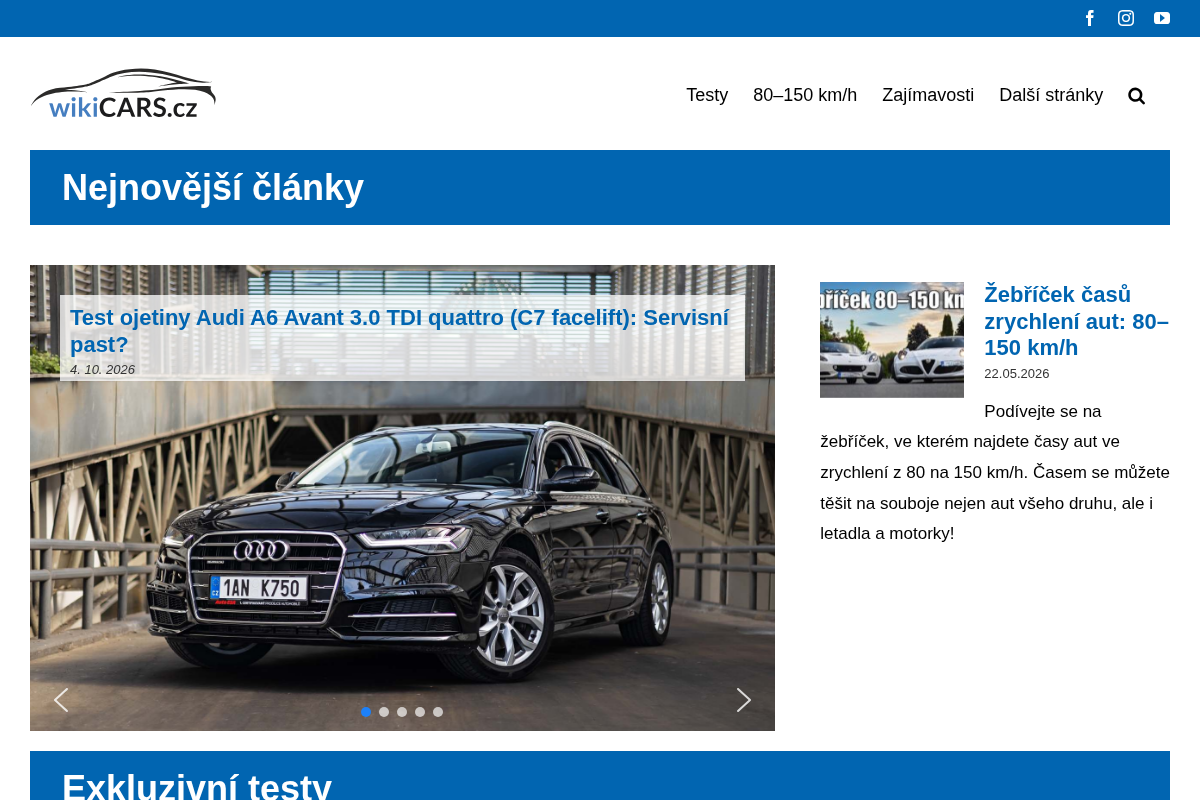Image resolution: width=1200 pixels, height=800 pixels.
Task: Open the YouTube channel icon
Action: [1162, 18]
